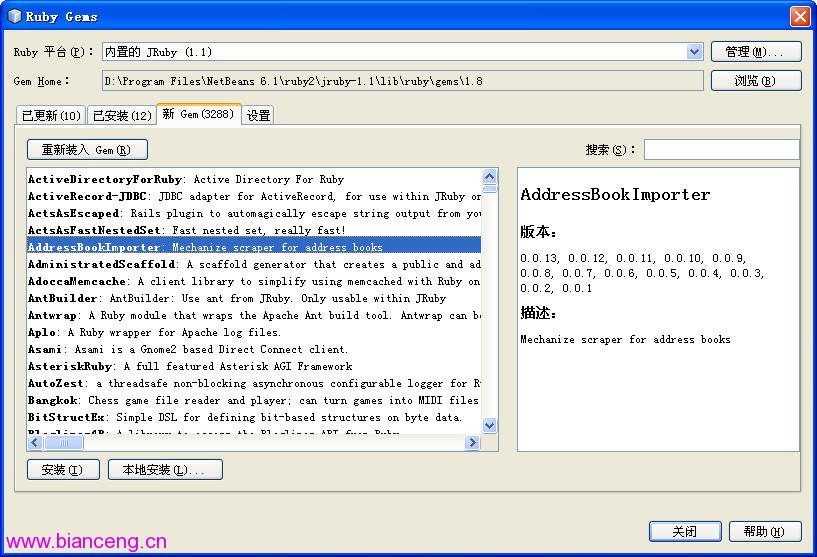Click the 安装(I) install button
Image resolution: width=817 pixels, height=557 pixels.
click(x=63, y=469)
